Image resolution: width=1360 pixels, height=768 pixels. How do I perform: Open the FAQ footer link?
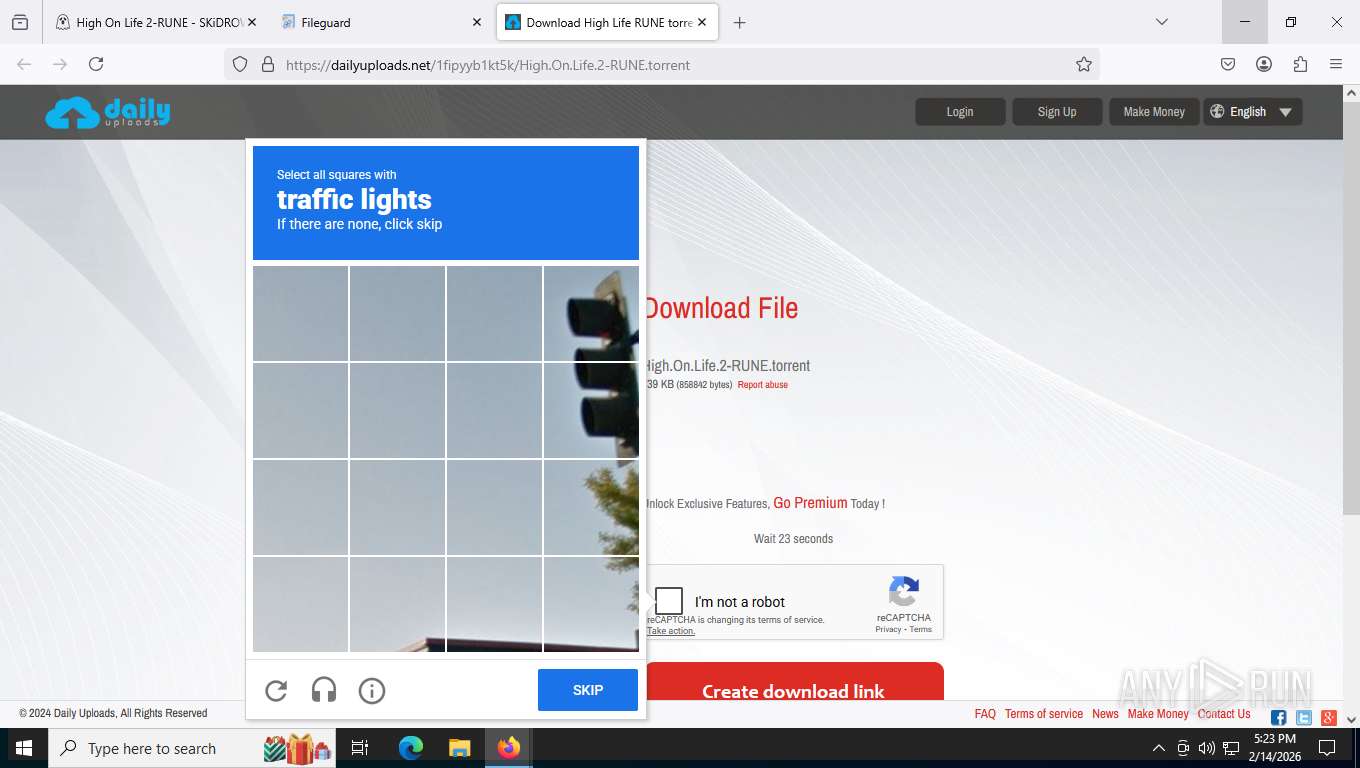[x=985, y=714]
